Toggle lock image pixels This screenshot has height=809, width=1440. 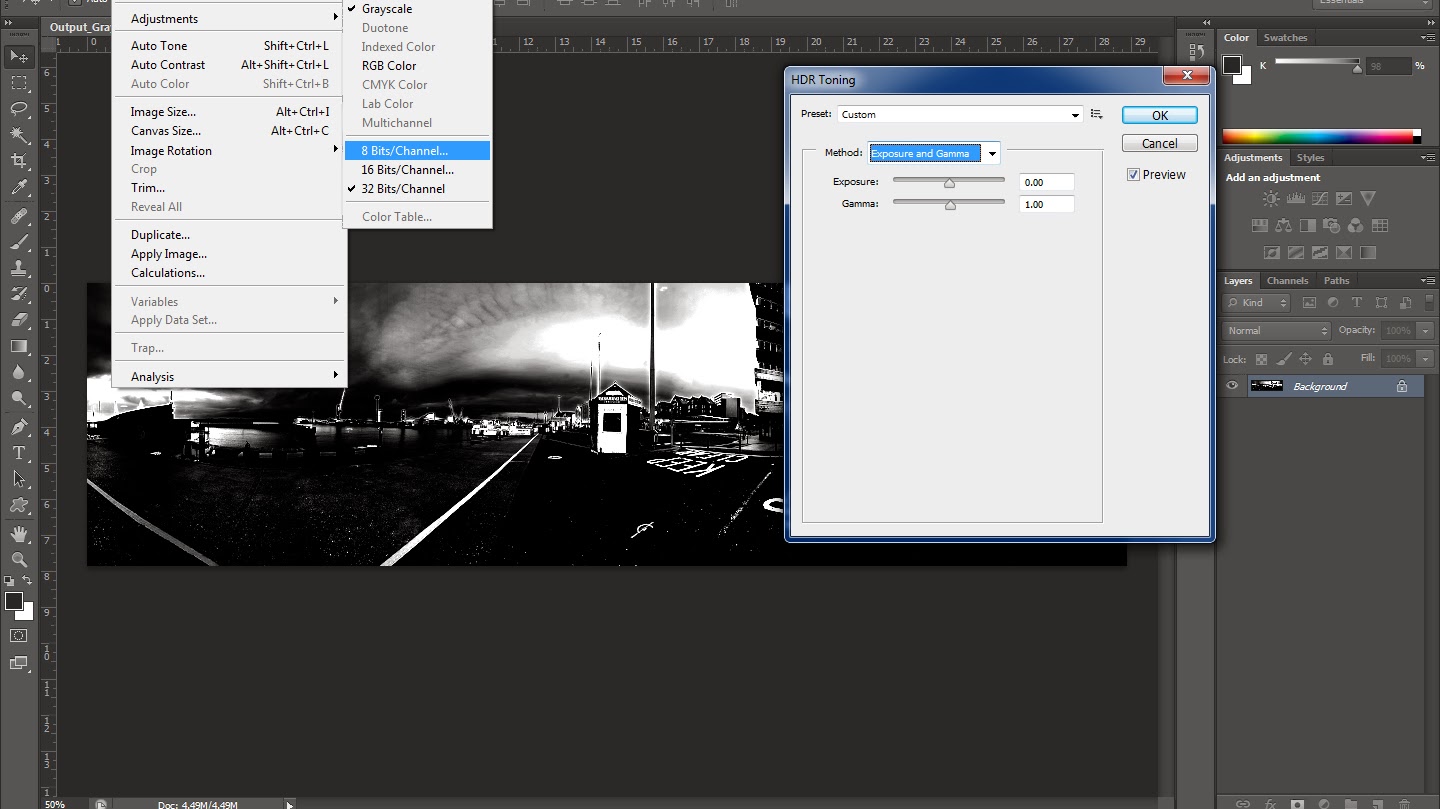point(1284,359)
